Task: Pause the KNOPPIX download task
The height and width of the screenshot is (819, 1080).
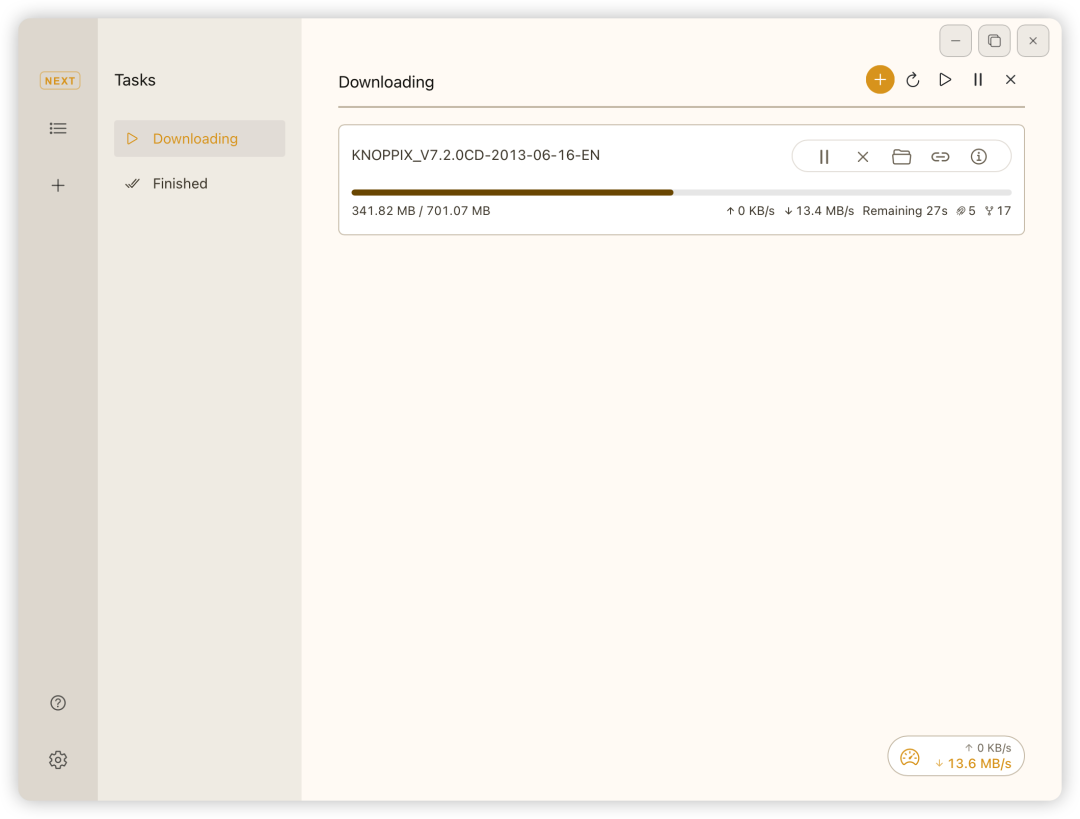Action: [824, 157]
